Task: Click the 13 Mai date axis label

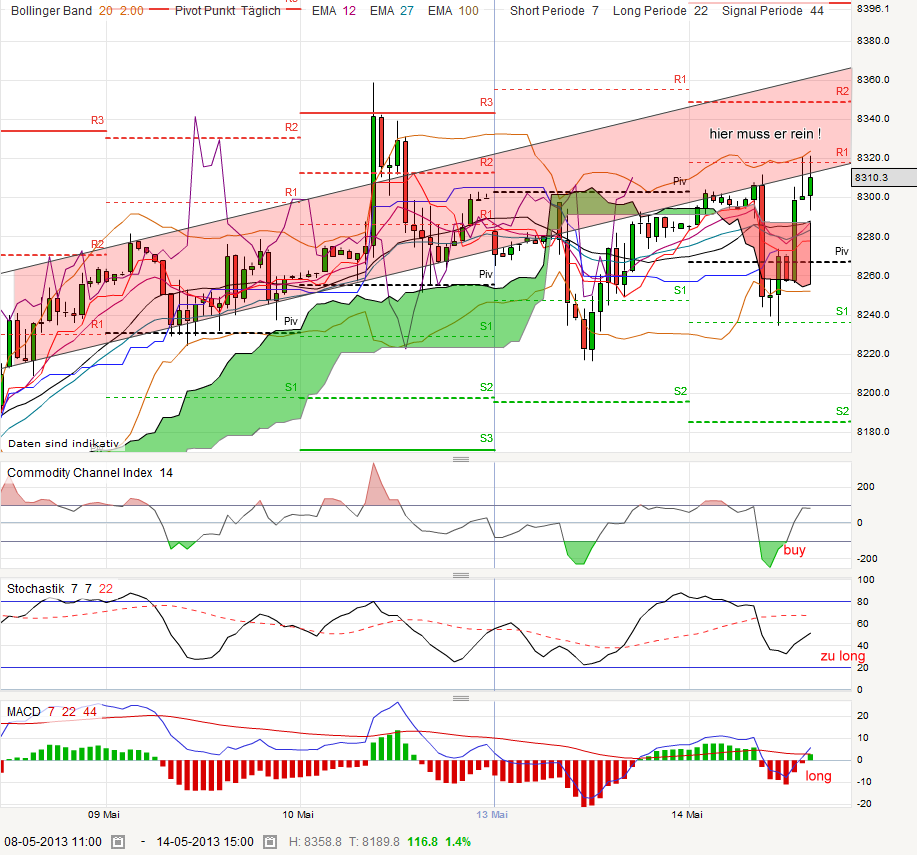Action: 492,815
